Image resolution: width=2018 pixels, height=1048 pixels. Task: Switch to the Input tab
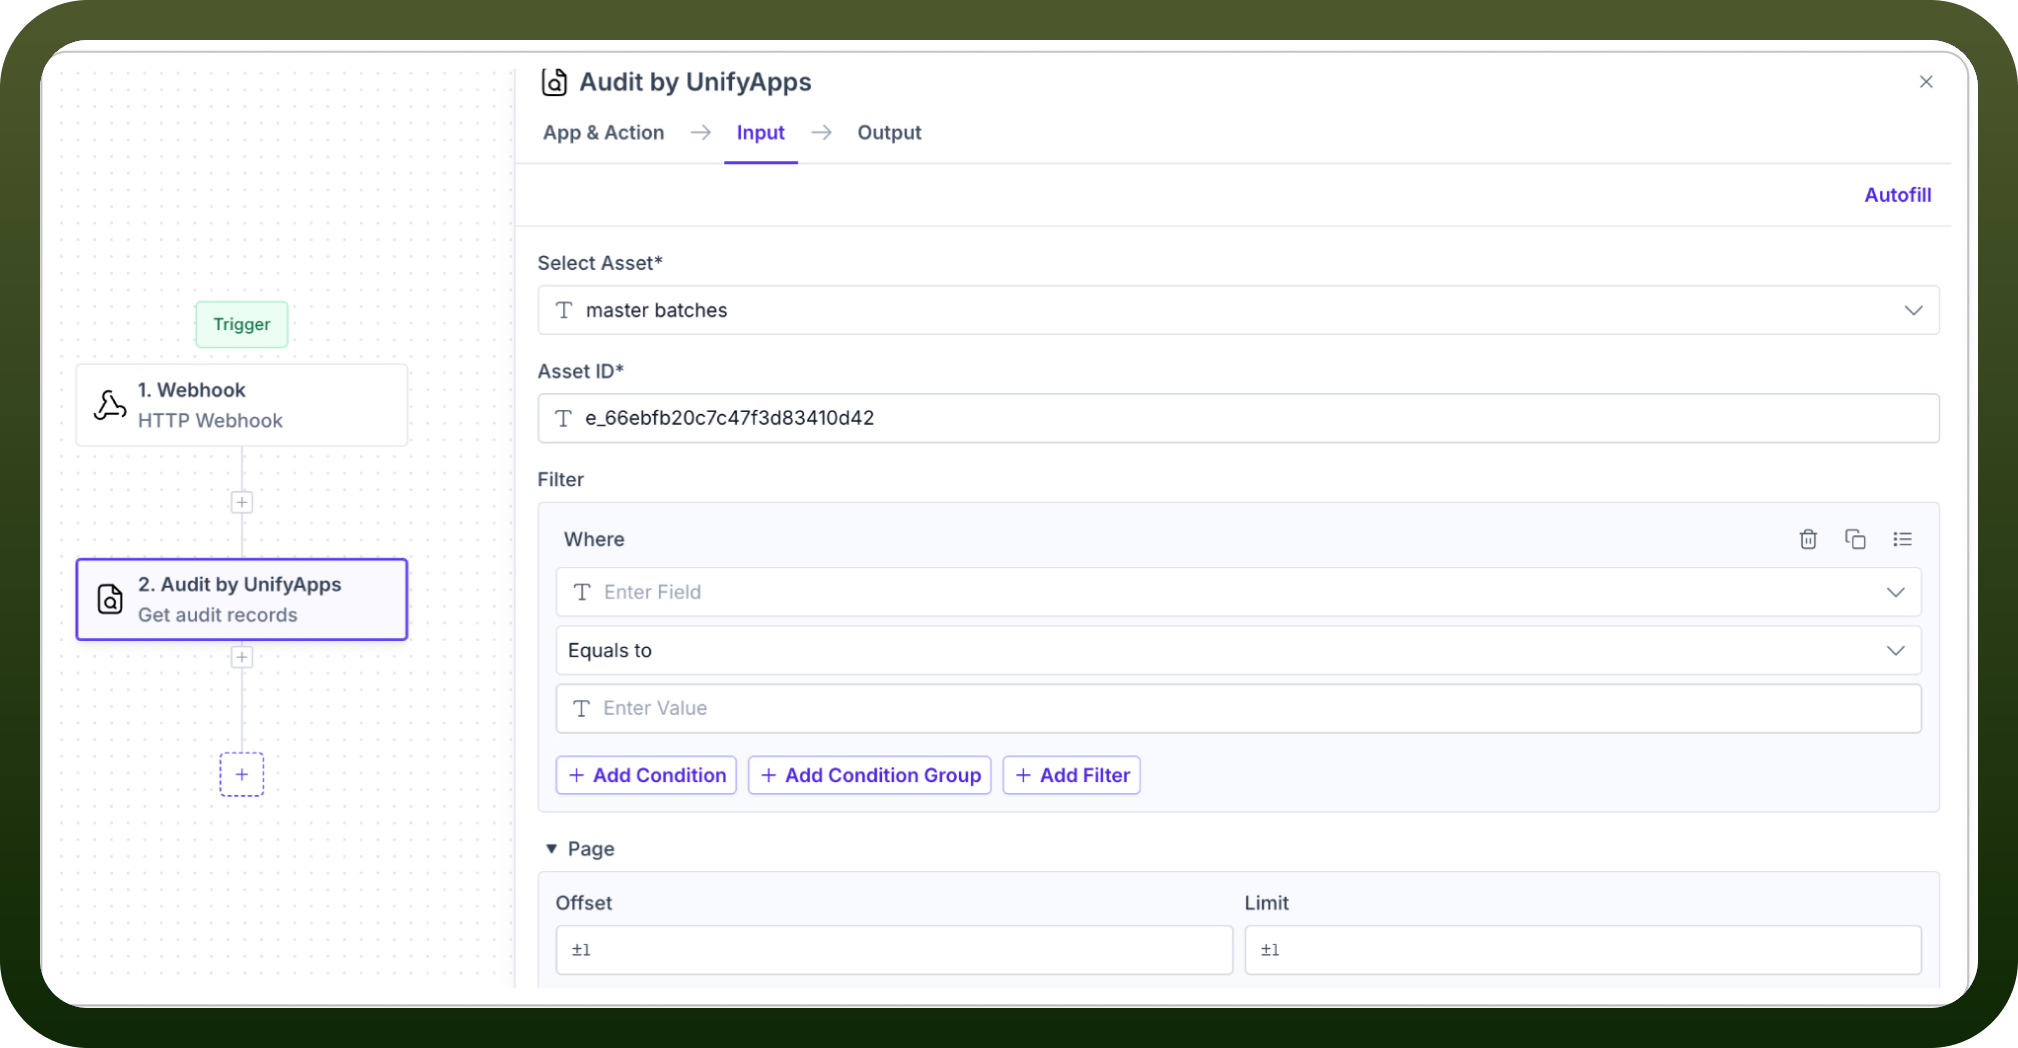pos(760,133)
